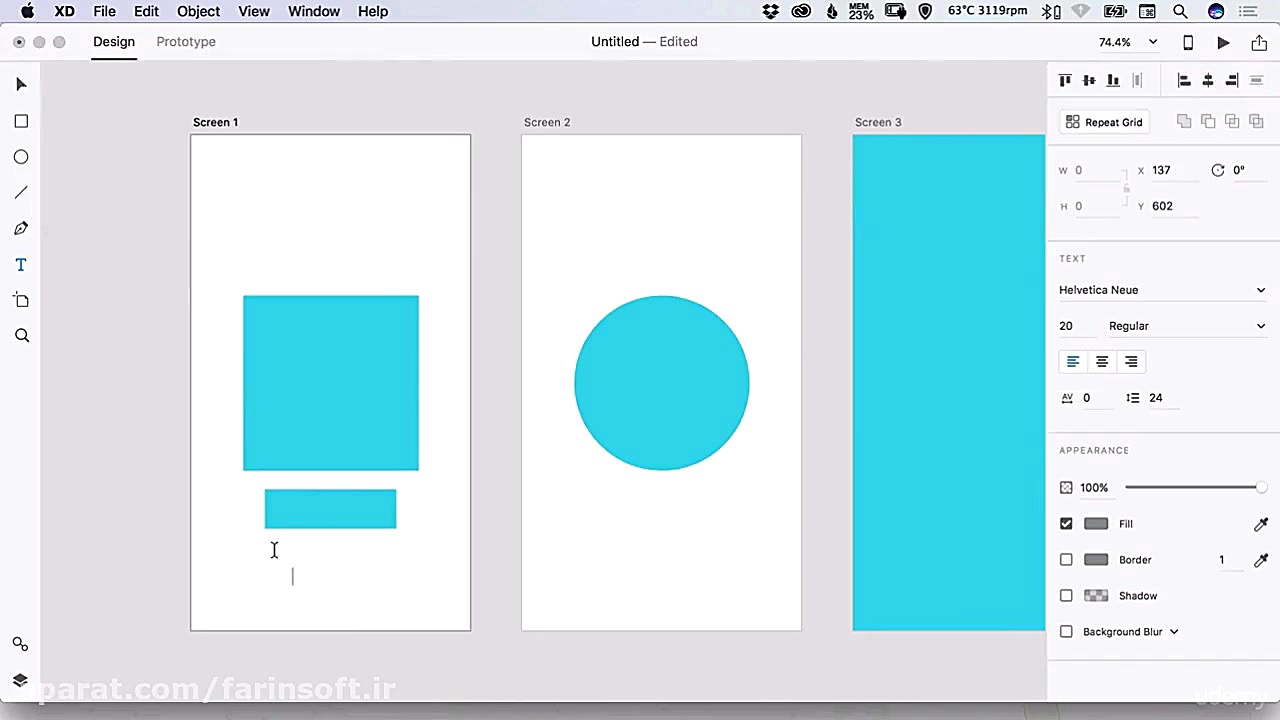Click the font size field showing 20
The height and width of the screenshot is (720, 1280).
tap(1067, 326)
